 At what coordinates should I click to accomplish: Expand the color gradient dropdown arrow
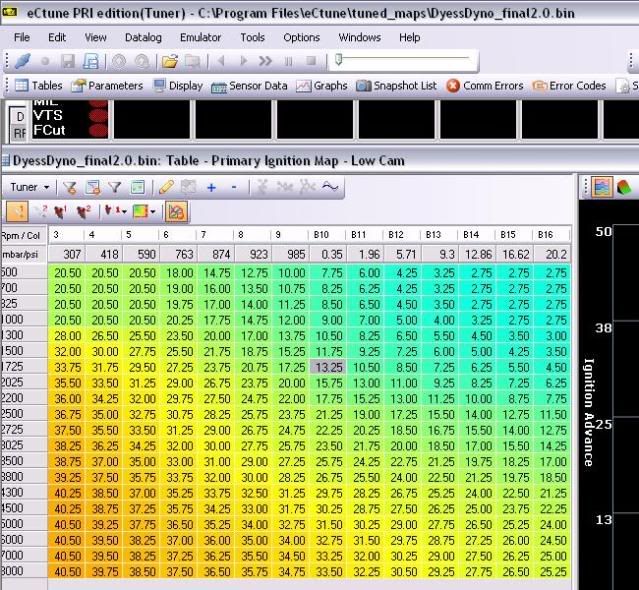pyautogui.click(x=151, y=212)
